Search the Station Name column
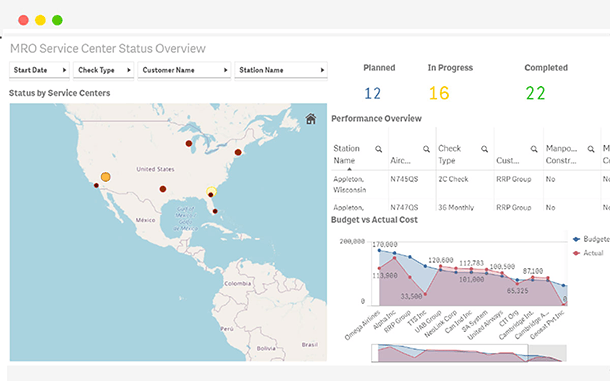 pyautogui.click(x=379, y=149)
